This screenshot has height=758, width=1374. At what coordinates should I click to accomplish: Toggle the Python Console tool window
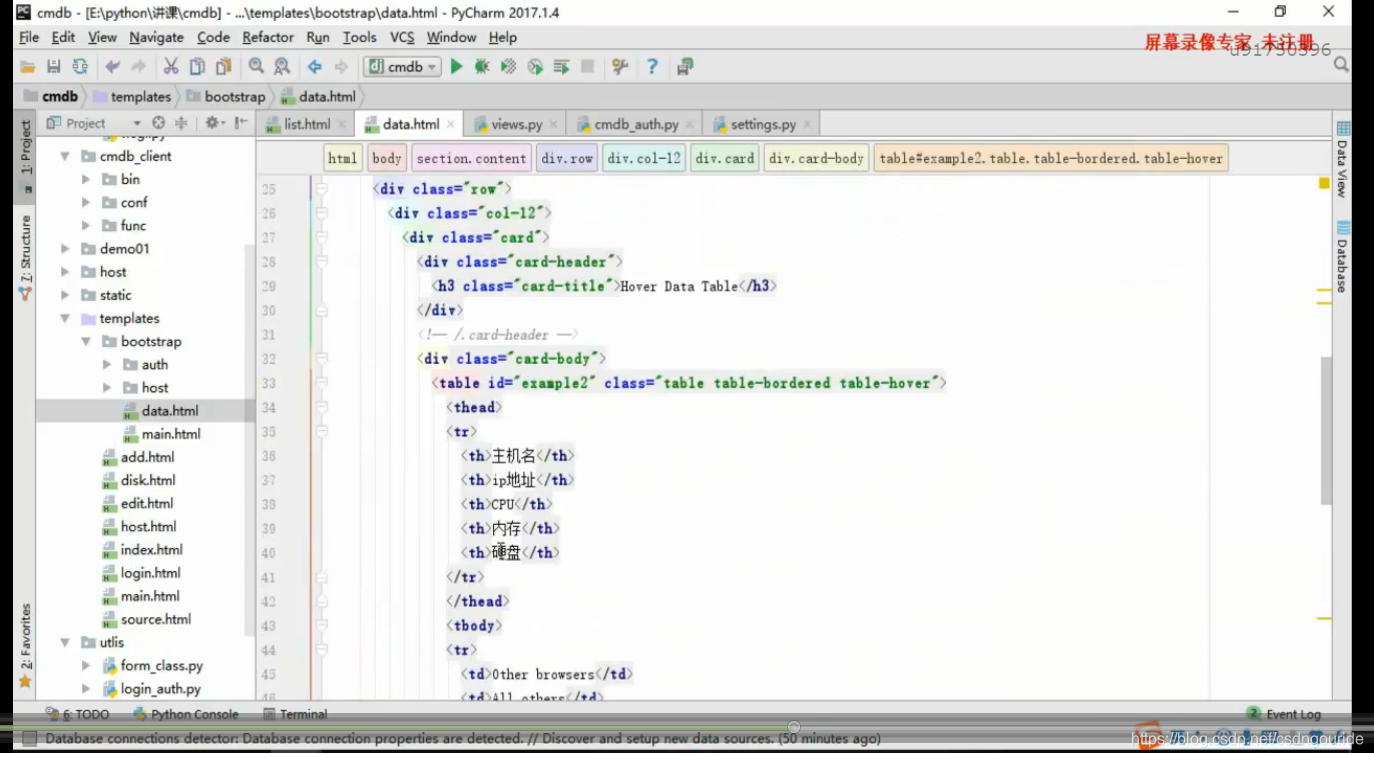pyautogui.click(x=186, y=714)
